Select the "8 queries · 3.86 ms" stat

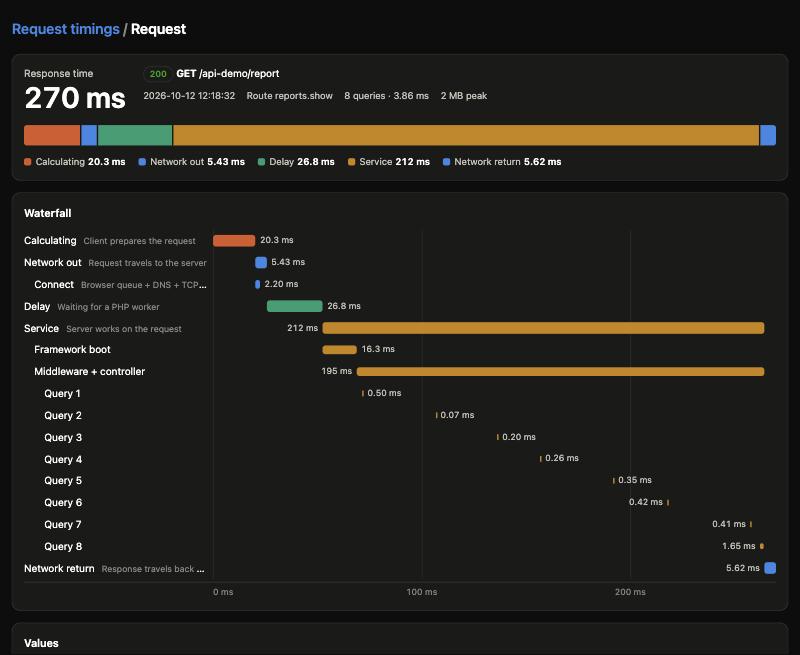(x=386, y=96)
